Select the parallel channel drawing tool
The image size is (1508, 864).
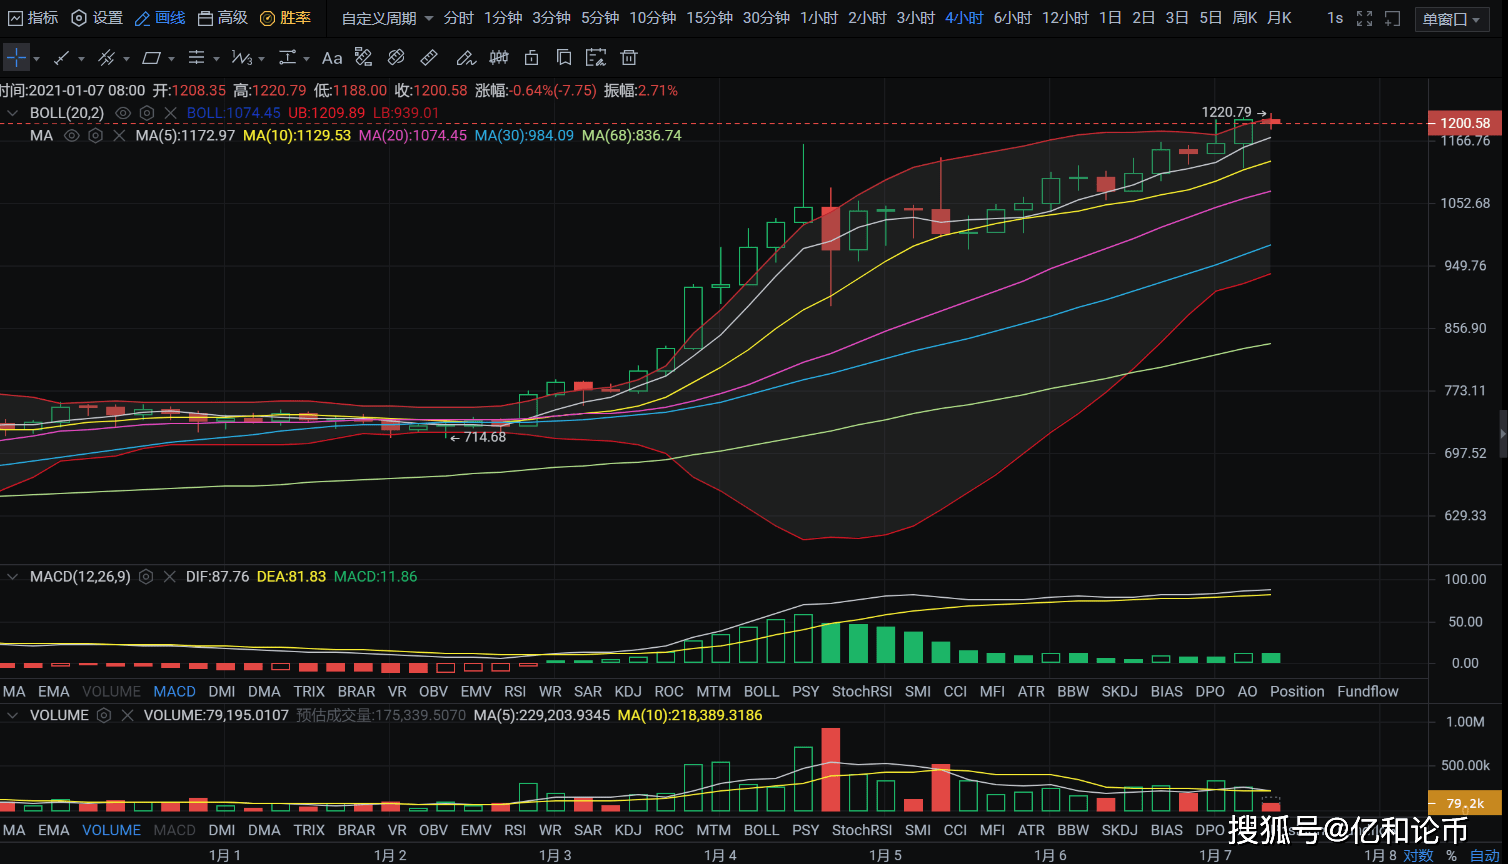pos(106,58)
